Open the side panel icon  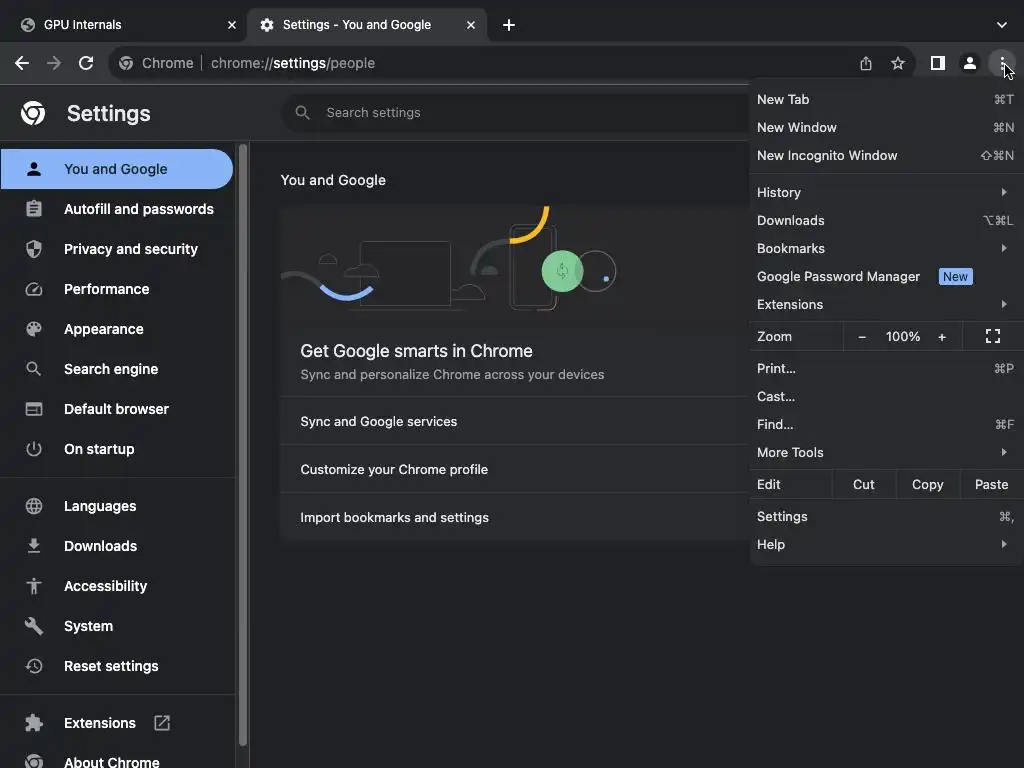937,63
